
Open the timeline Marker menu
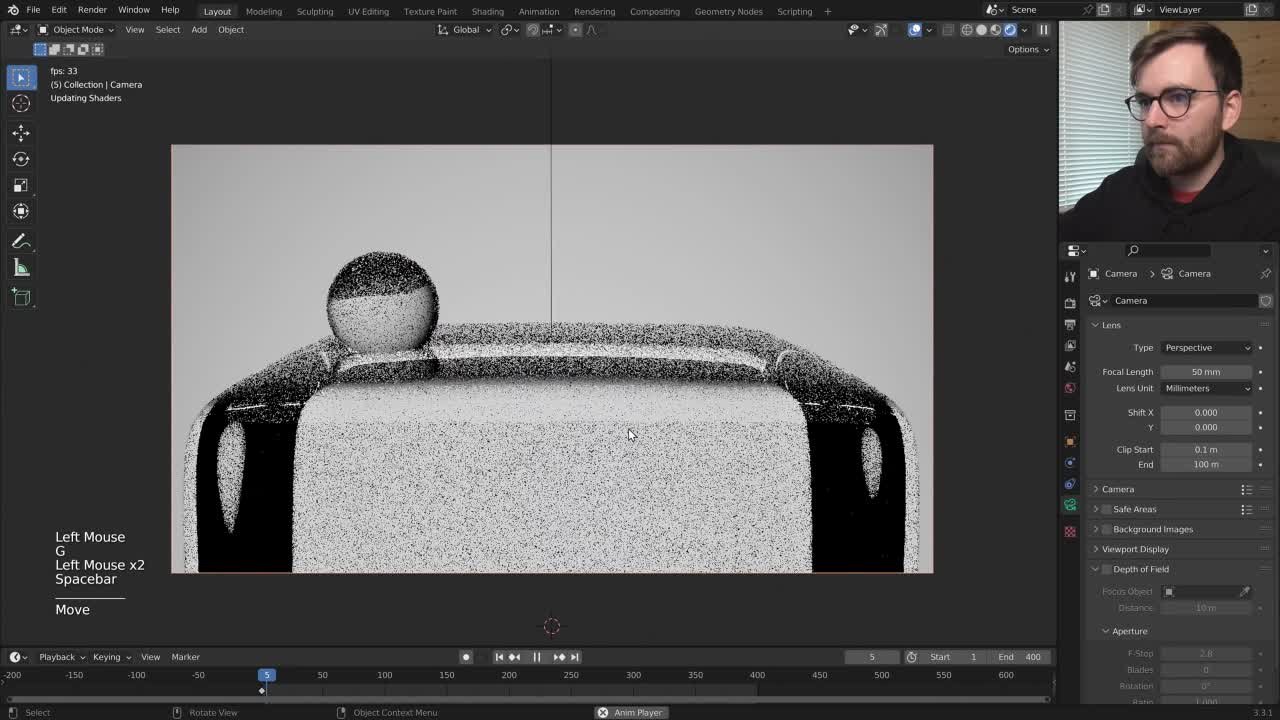click(x=185, y=657)
